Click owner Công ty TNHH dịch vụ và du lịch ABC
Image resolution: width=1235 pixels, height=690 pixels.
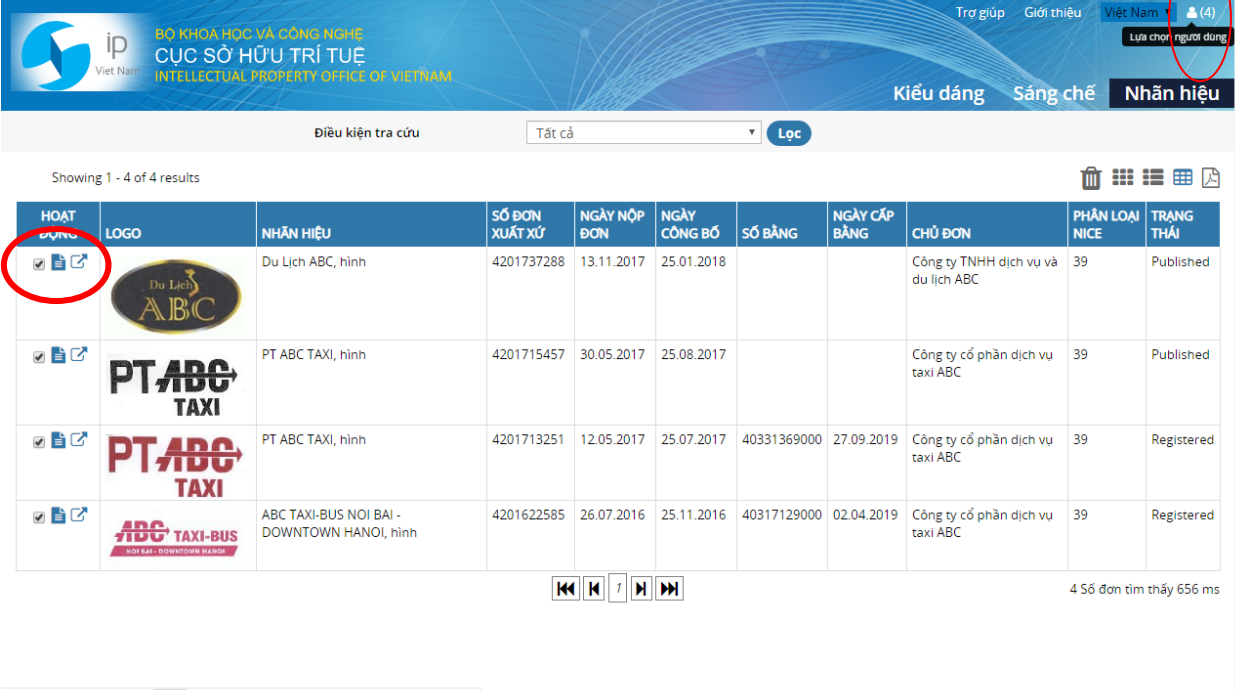coord(984,271)
